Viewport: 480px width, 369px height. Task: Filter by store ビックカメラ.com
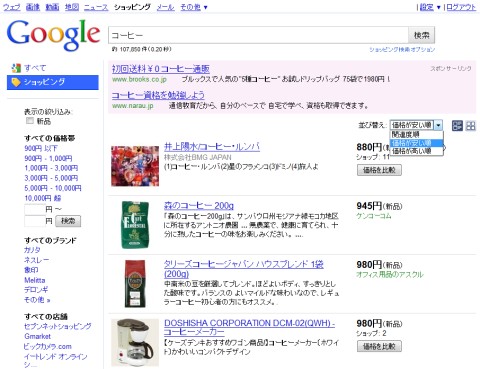point(48,347)
